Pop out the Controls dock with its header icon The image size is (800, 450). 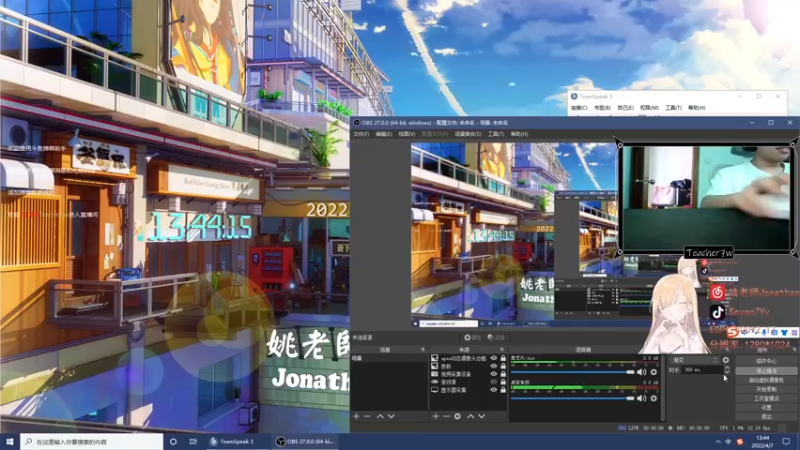[794, 349]
